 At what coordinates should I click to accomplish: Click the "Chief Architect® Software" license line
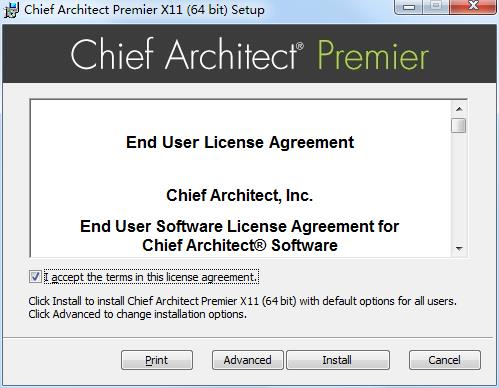pyautogui.click(x=240, y=245)
